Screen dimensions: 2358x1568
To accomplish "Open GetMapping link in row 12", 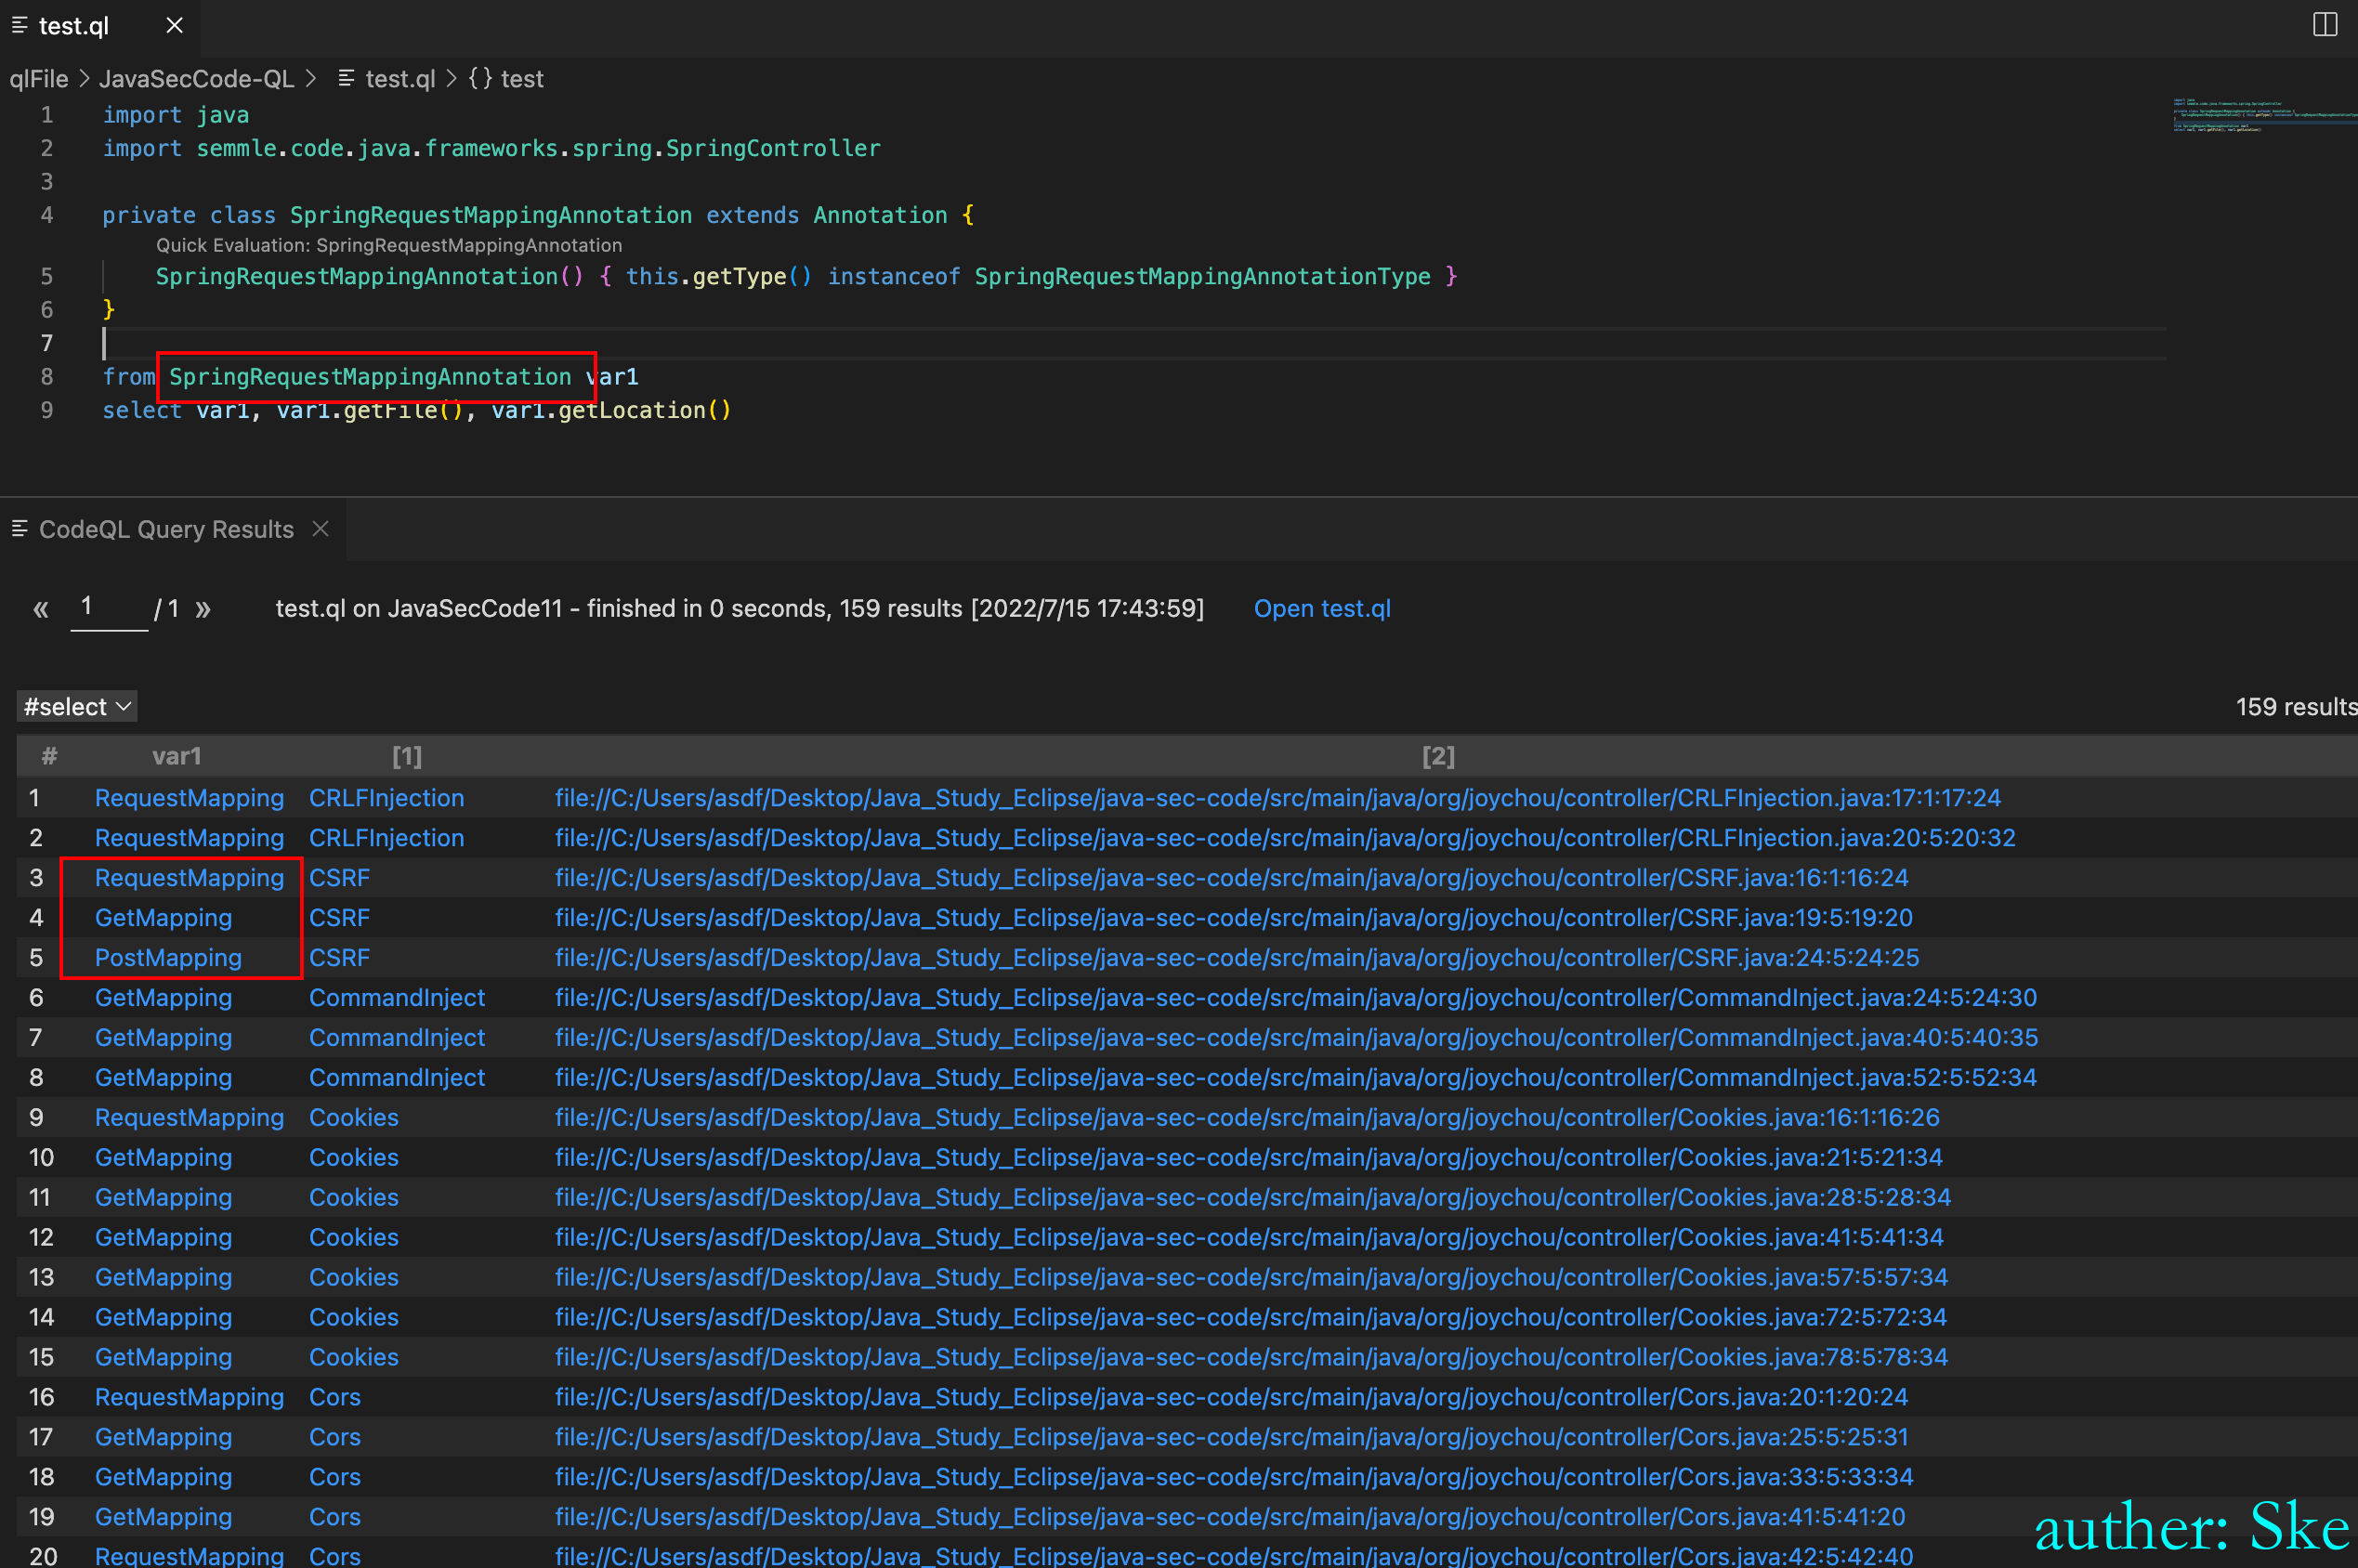I will (x=163, y=1238).
